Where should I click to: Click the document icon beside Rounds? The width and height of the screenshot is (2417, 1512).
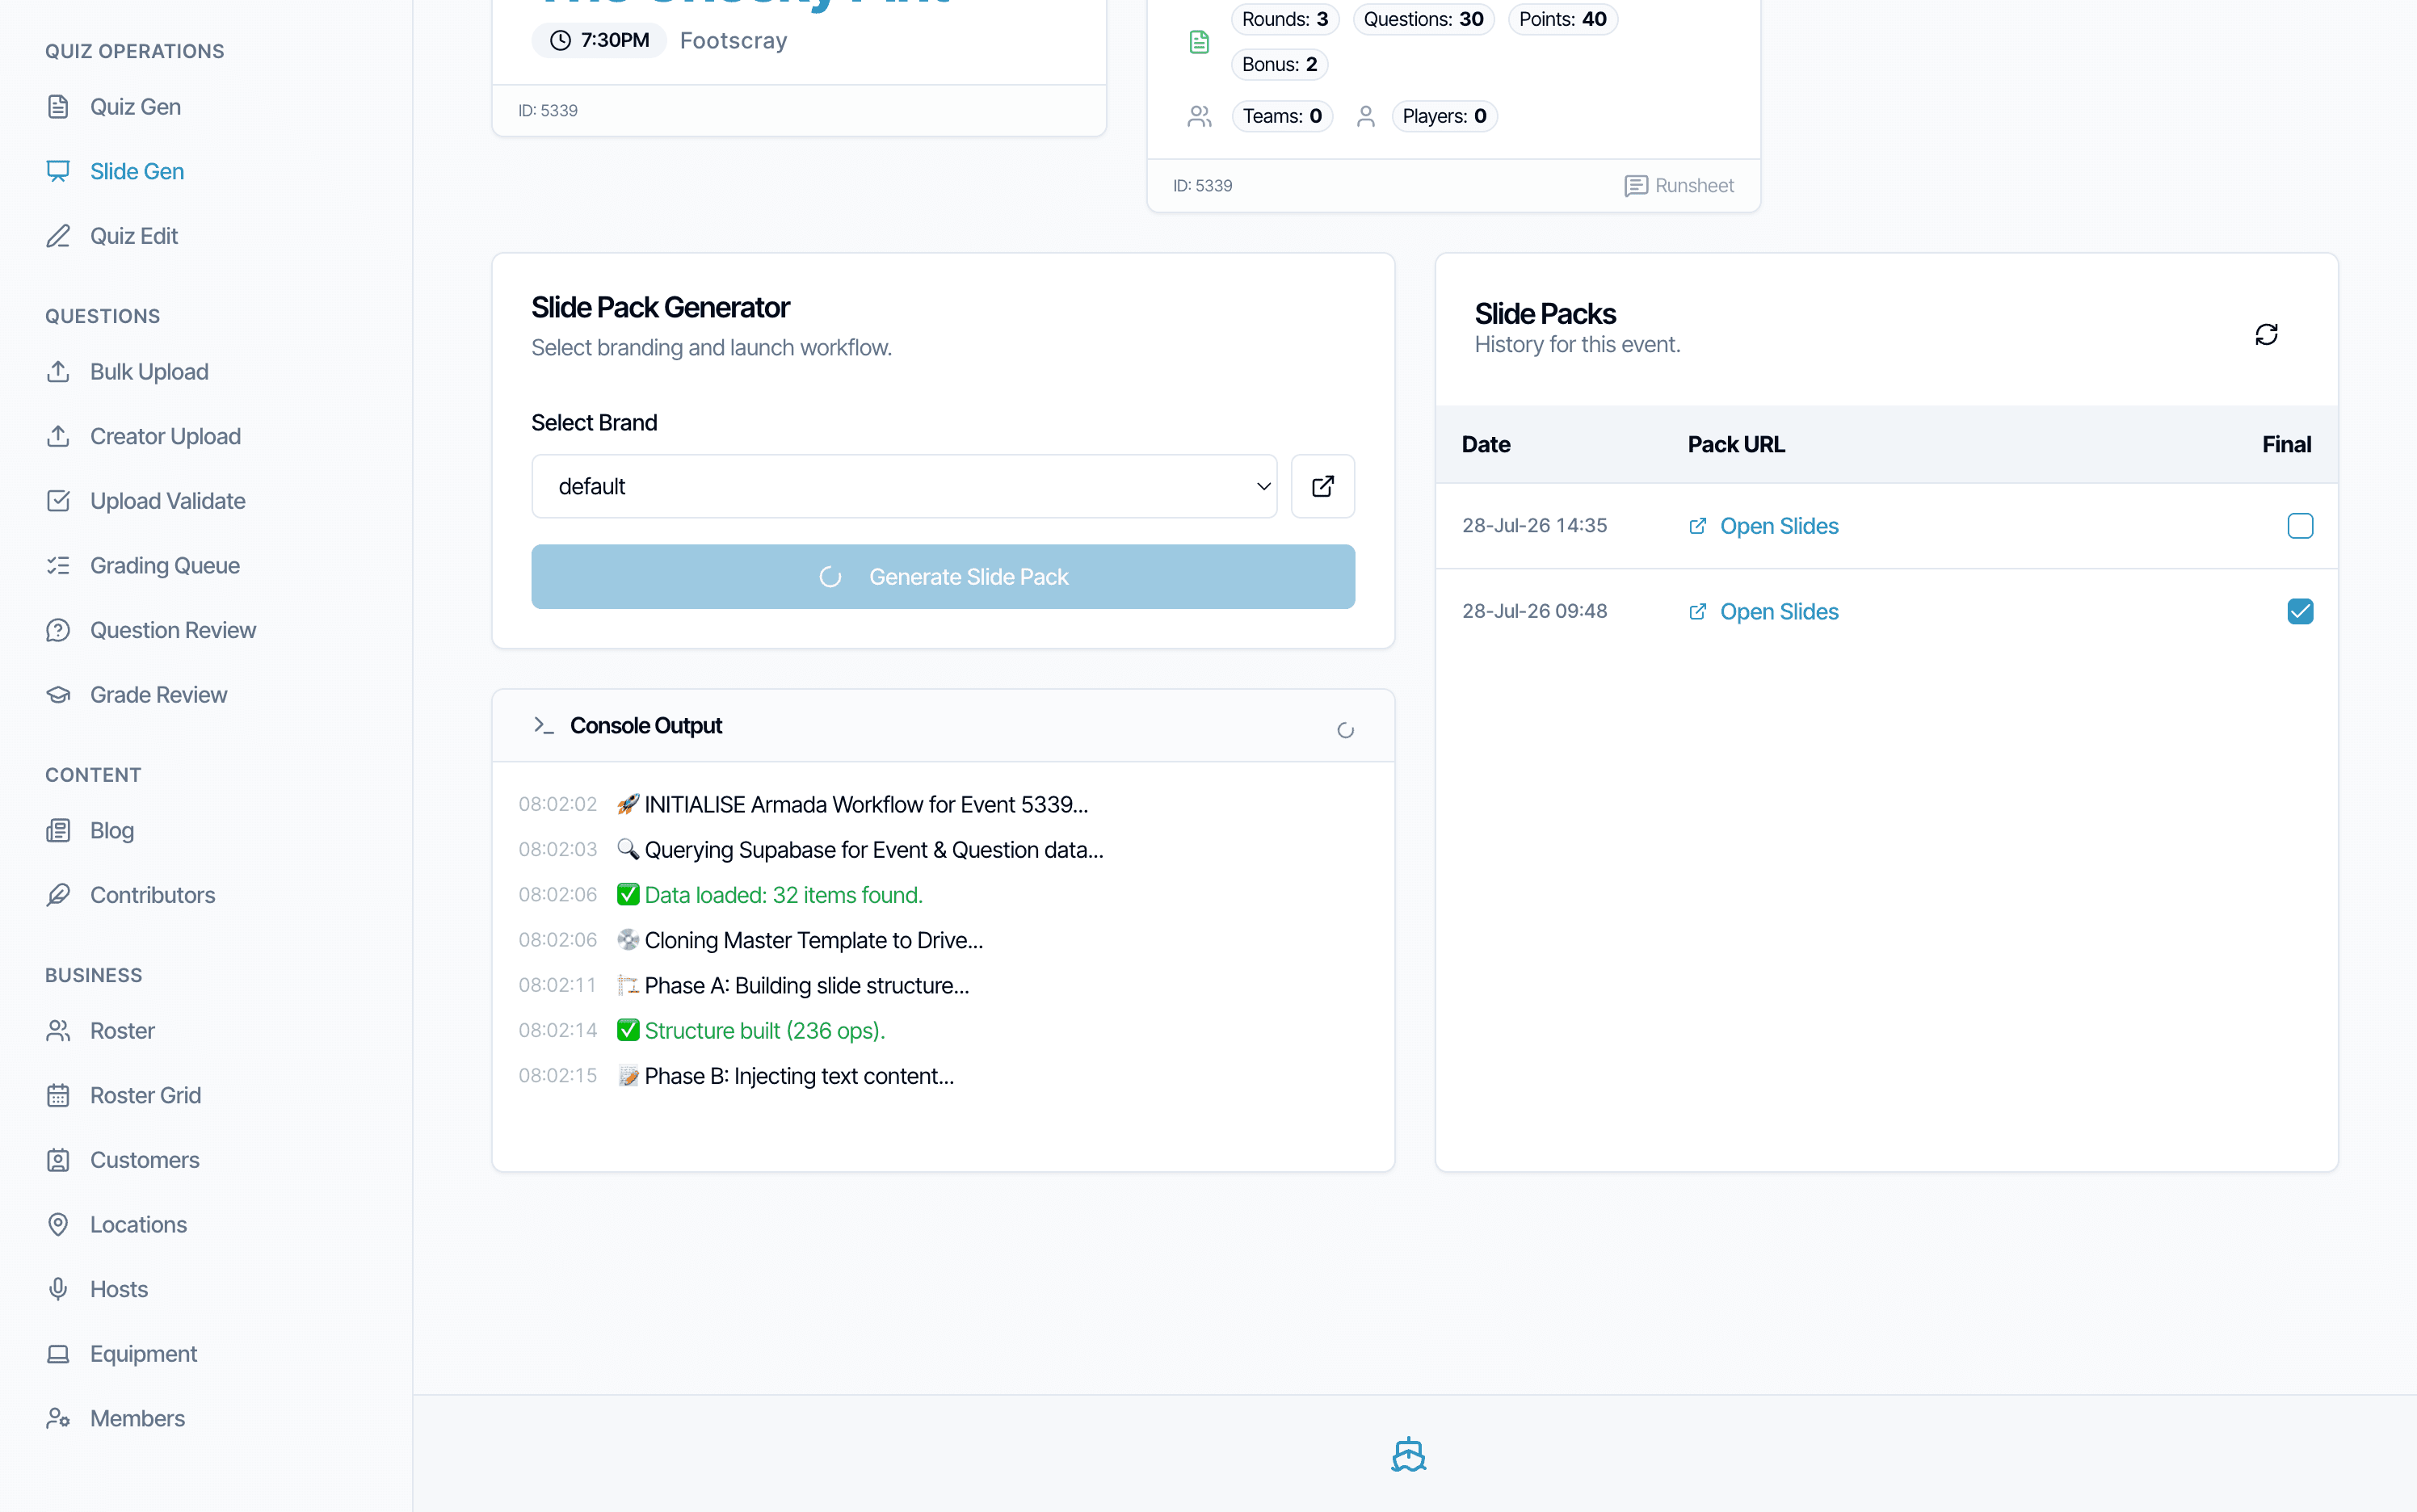tap(1199, 42)
